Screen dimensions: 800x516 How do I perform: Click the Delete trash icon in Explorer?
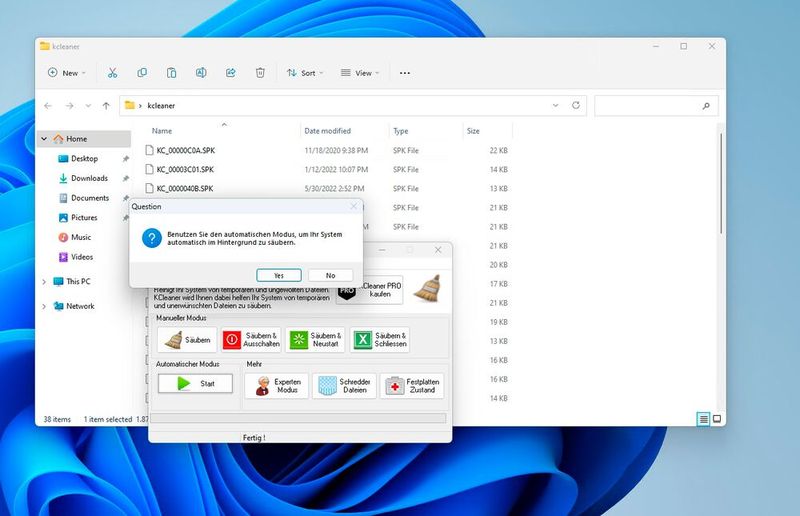click(260, 73)
